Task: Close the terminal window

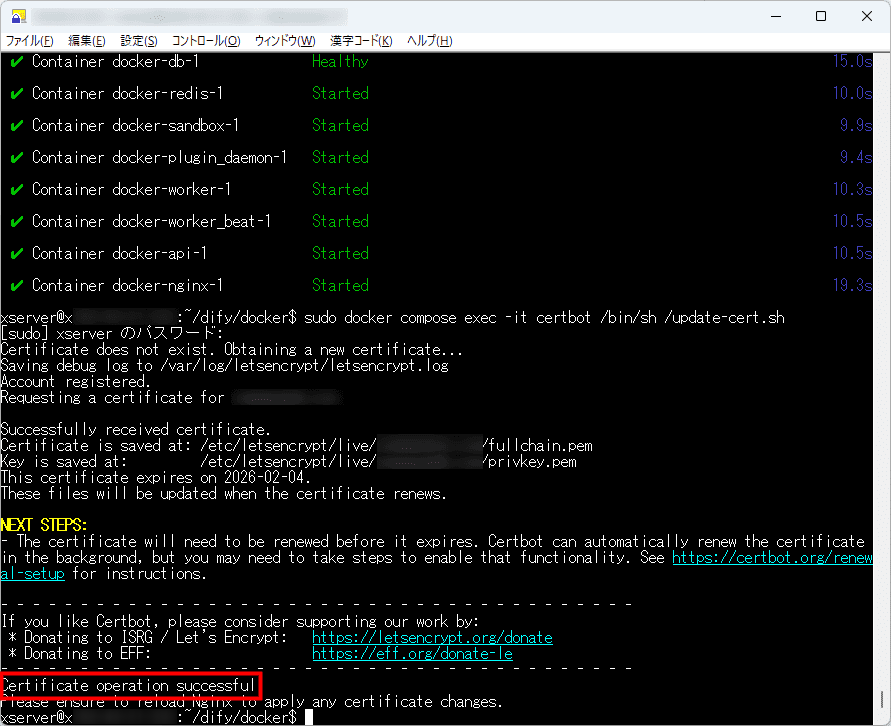Action: coord(866,16)
